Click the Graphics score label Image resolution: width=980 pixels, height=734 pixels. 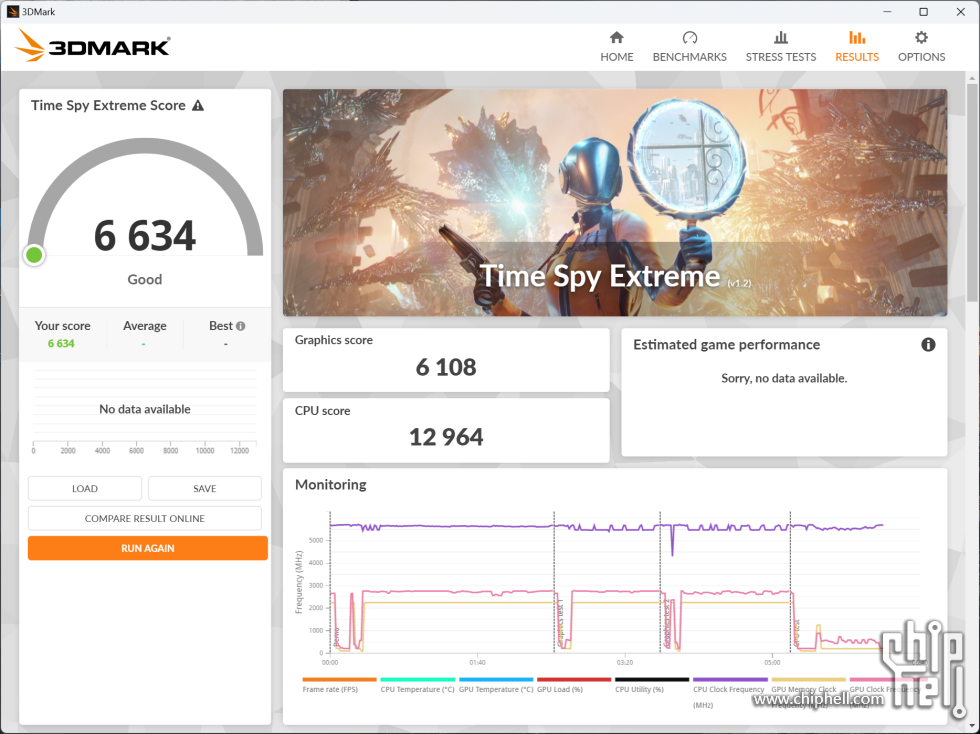click(x=334, y=340)
